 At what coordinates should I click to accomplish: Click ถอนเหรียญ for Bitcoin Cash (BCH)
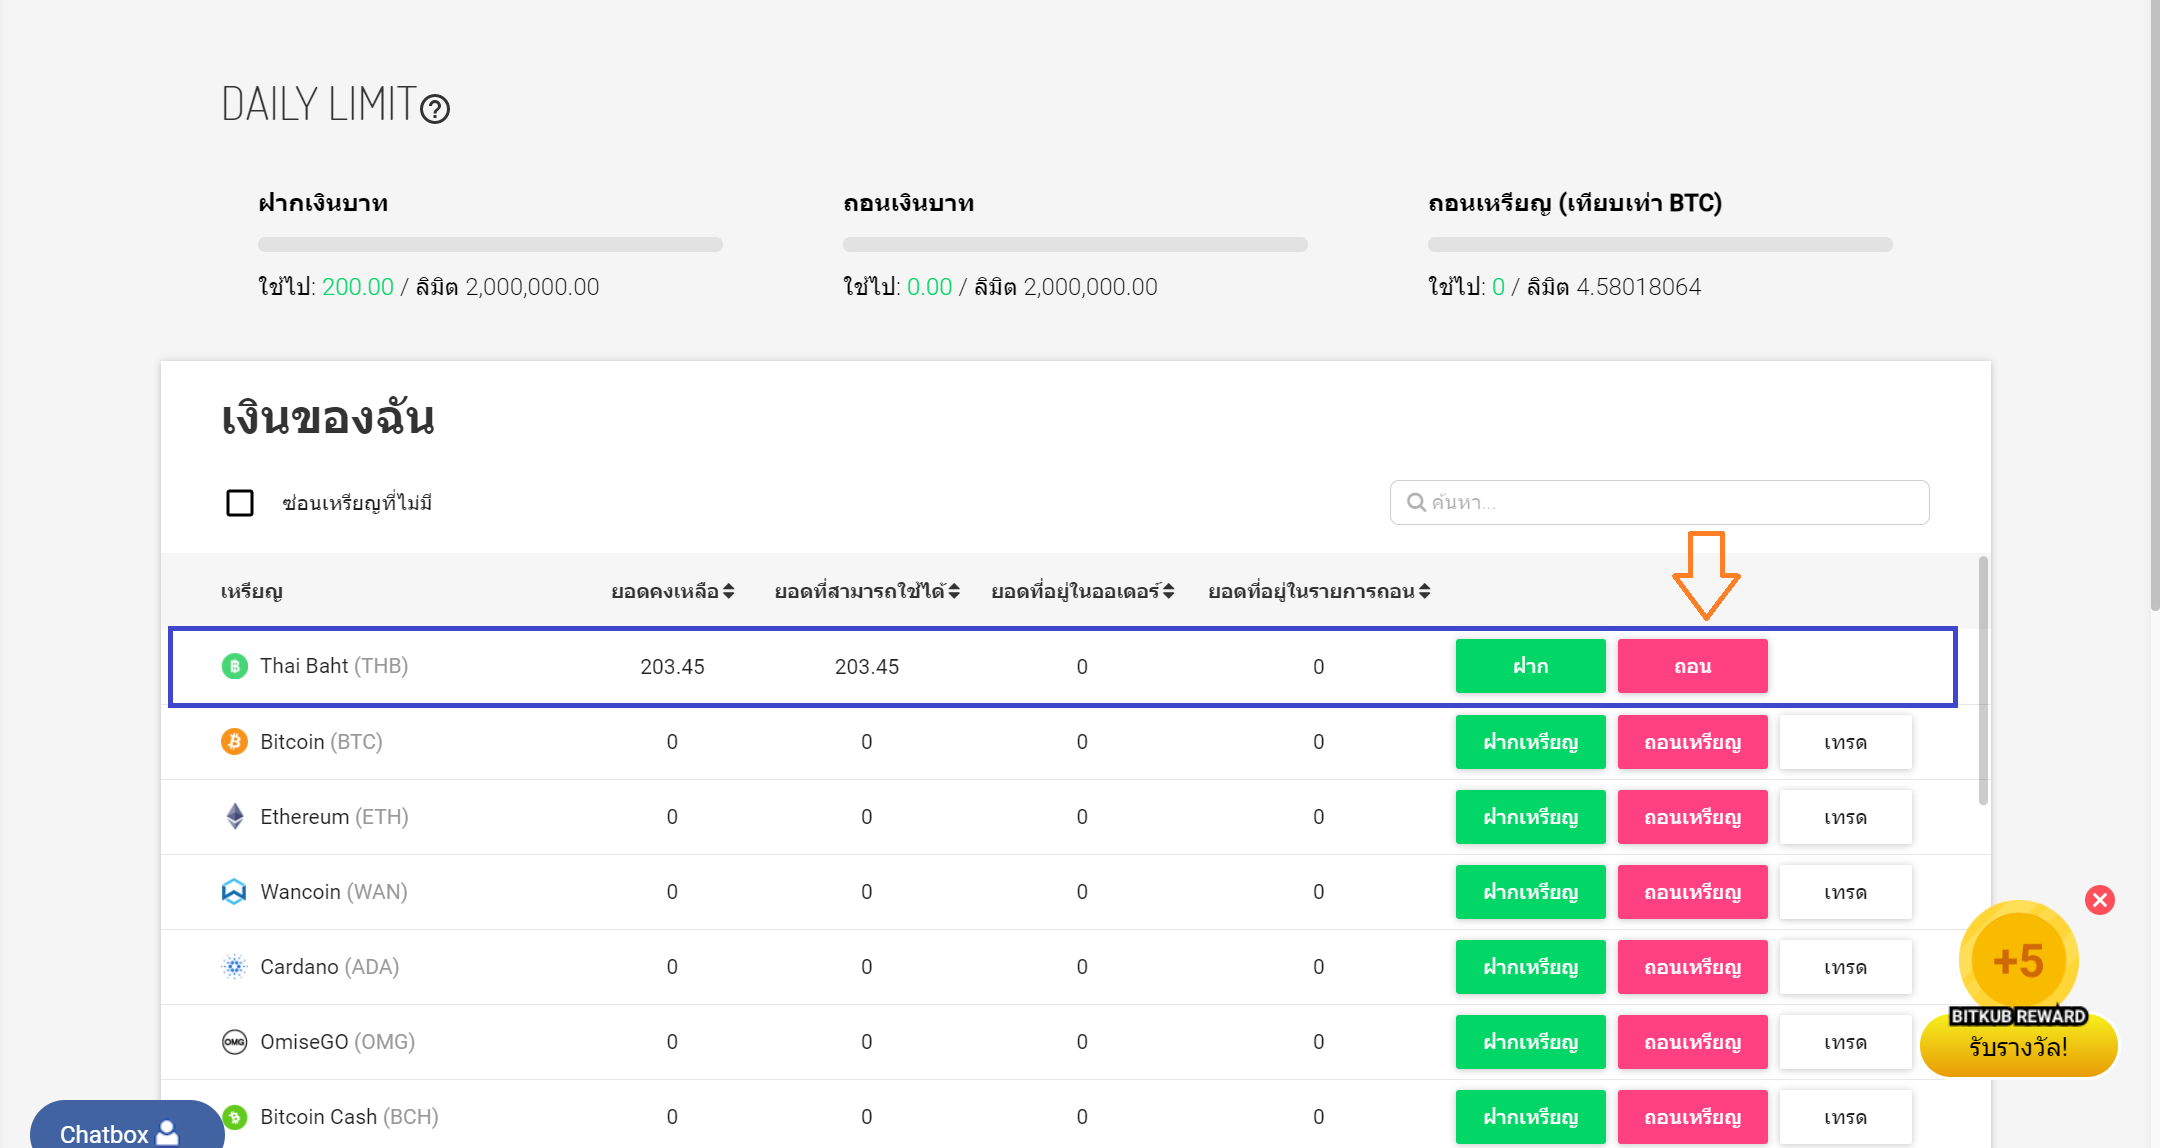click(1692, 1117)
